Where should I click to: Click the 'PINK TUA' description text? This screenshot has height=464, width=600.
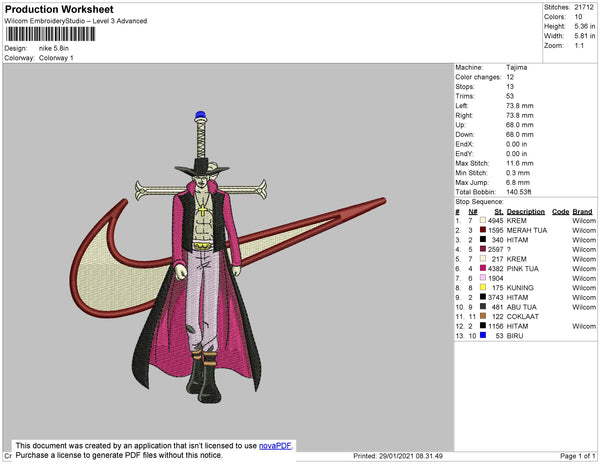[x=522, y=269]
